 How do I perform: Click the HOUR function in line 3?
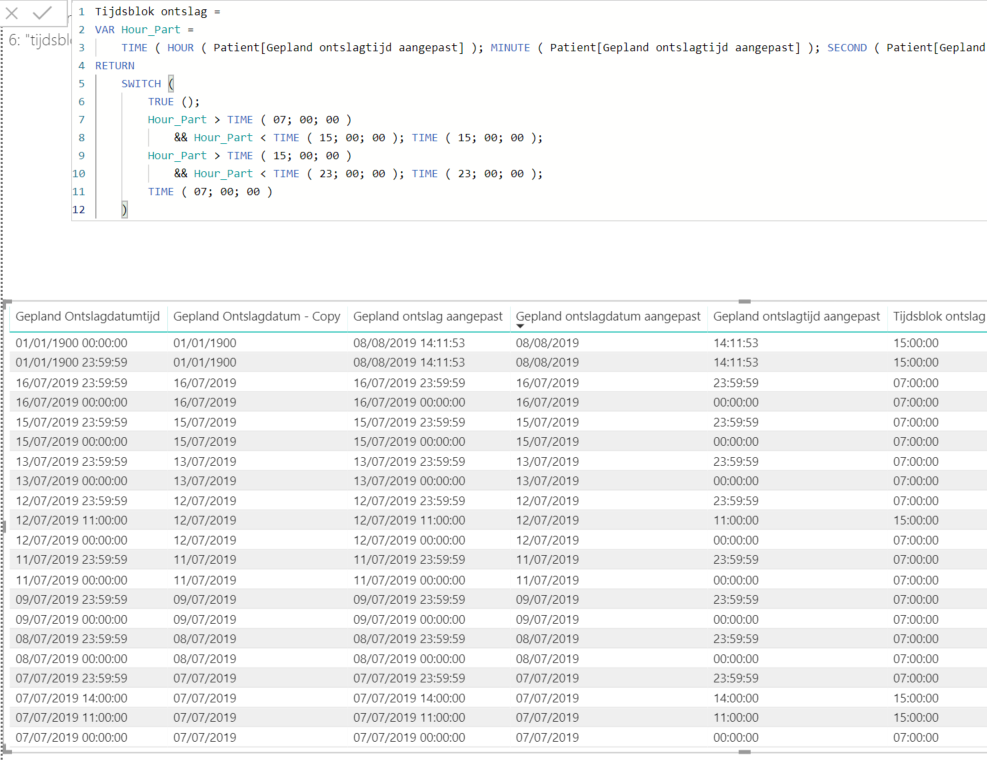tap(181, 48)
